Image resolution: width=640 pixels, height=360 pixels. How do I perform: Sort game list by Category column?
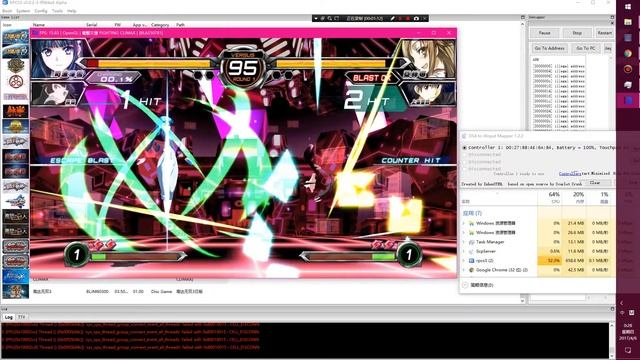click(x=160, y=25)
